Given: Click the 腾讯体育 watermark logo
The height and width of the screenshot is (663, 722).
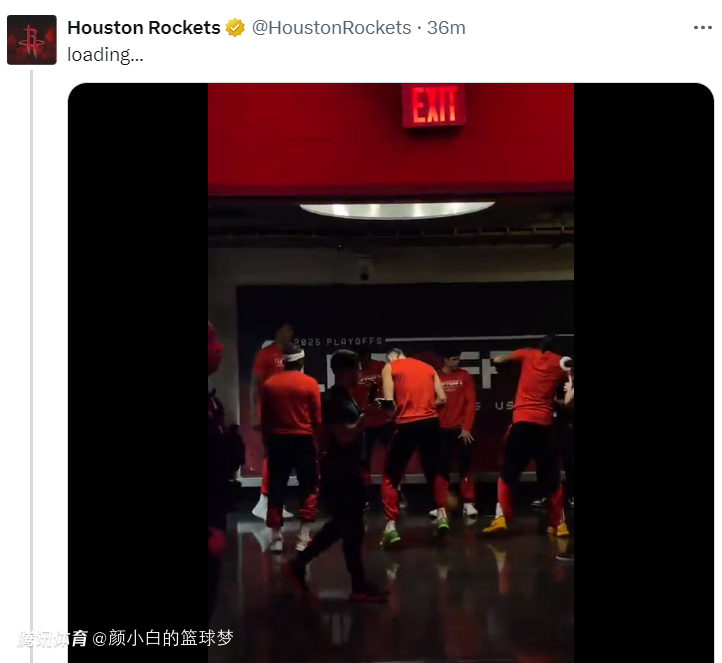Looking at the screenshot, I should [52, 639].
